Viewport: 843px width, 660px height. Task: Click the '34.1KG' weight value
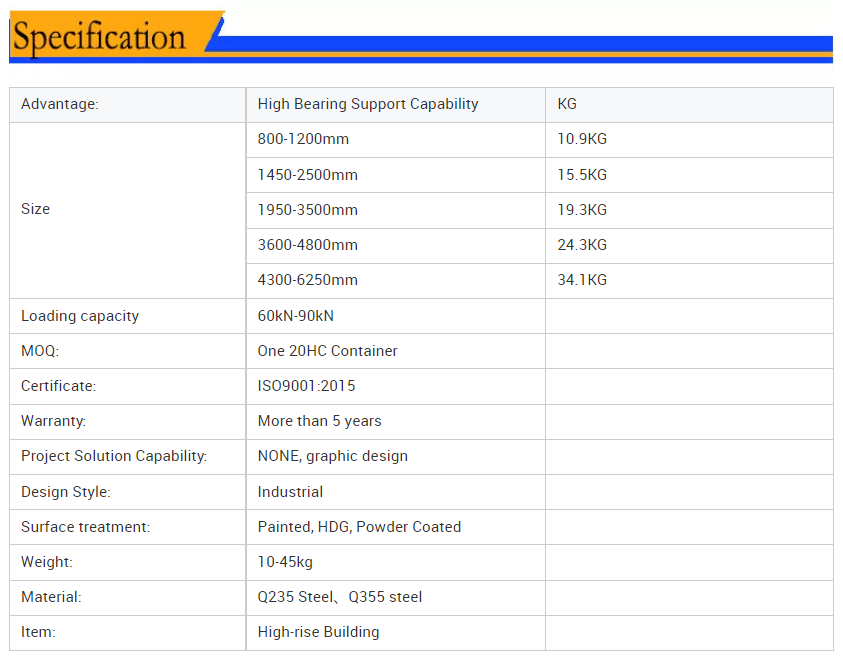coord(582,280)
